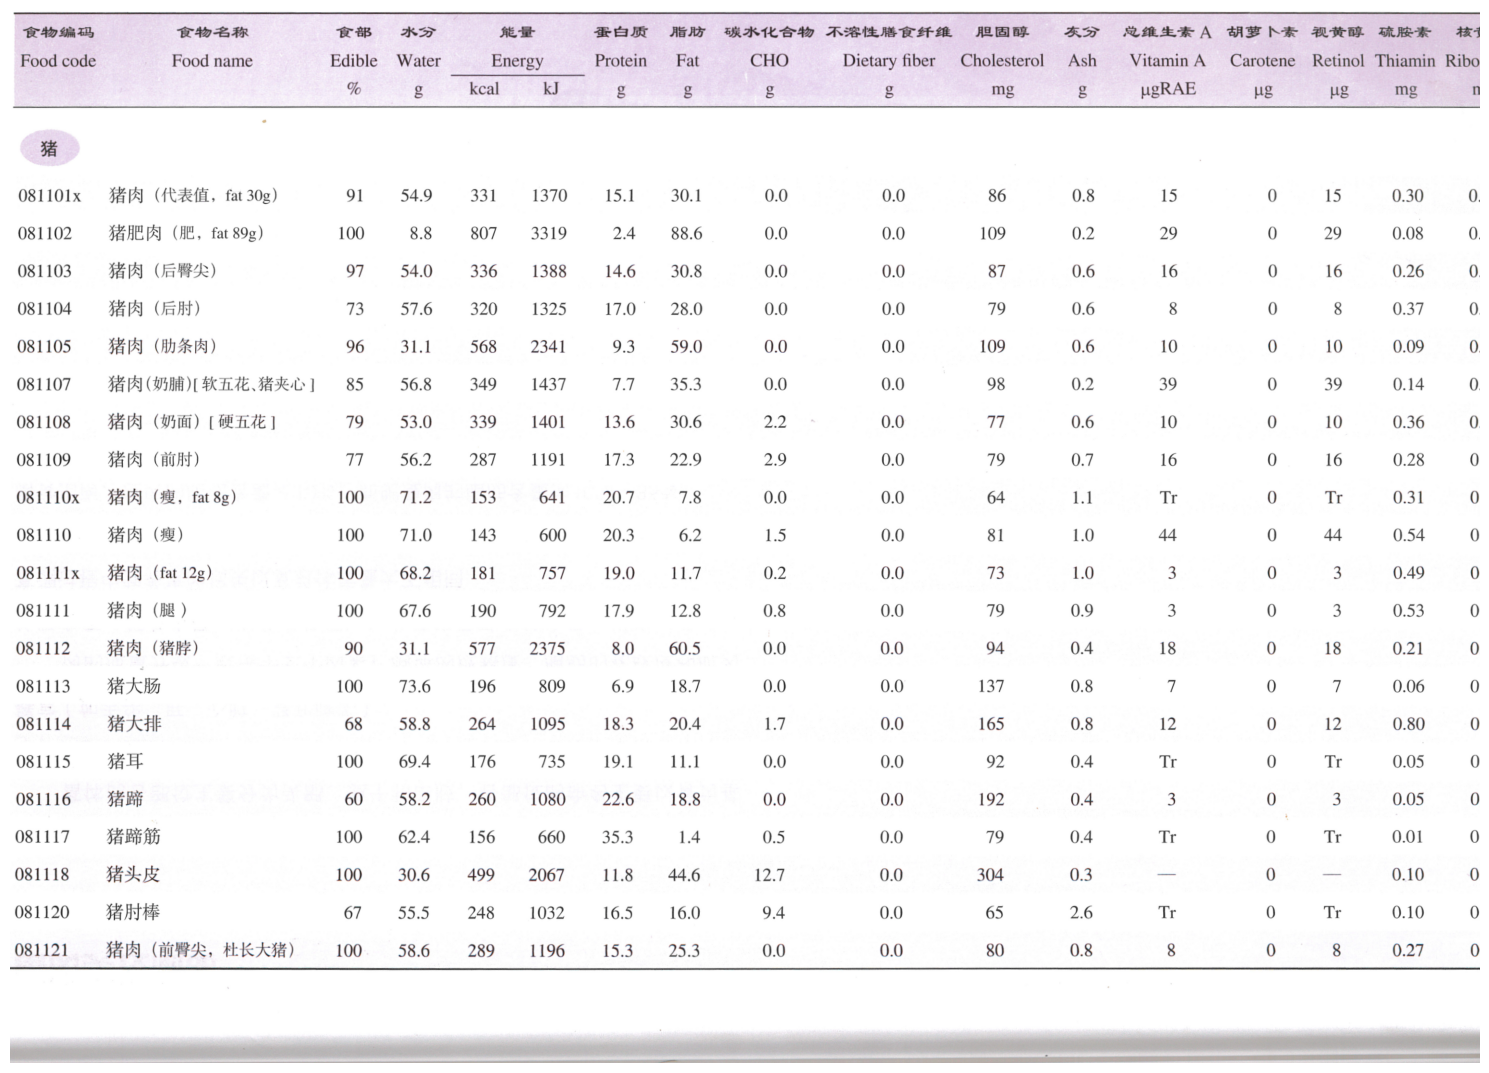Click the 猪蹄筋 food name
The height and width of the screenshot is (1073, 1489).
pos(133,836)
